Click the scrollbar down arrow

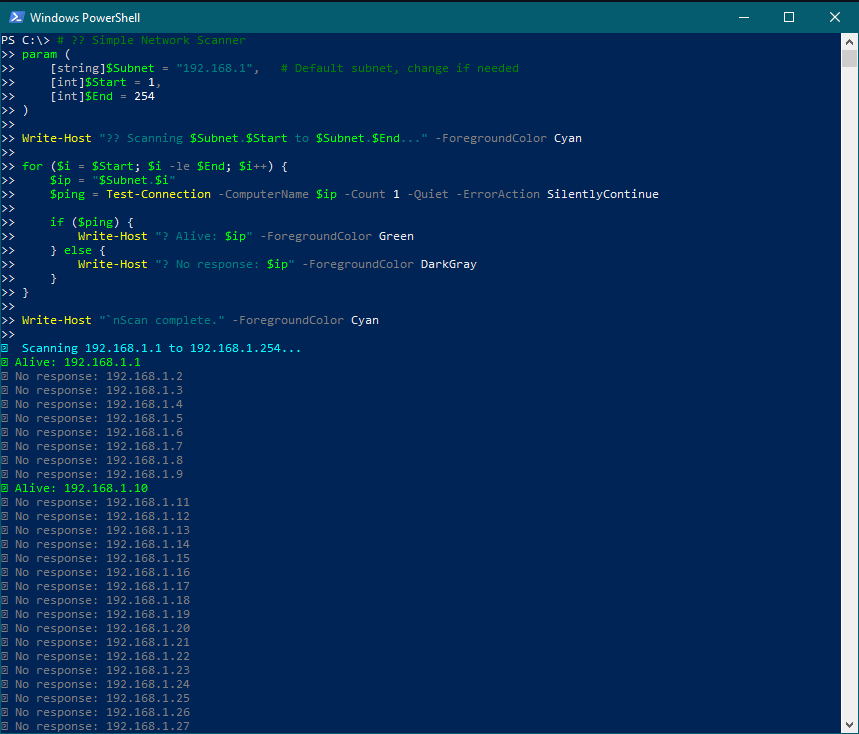(850, 723)
